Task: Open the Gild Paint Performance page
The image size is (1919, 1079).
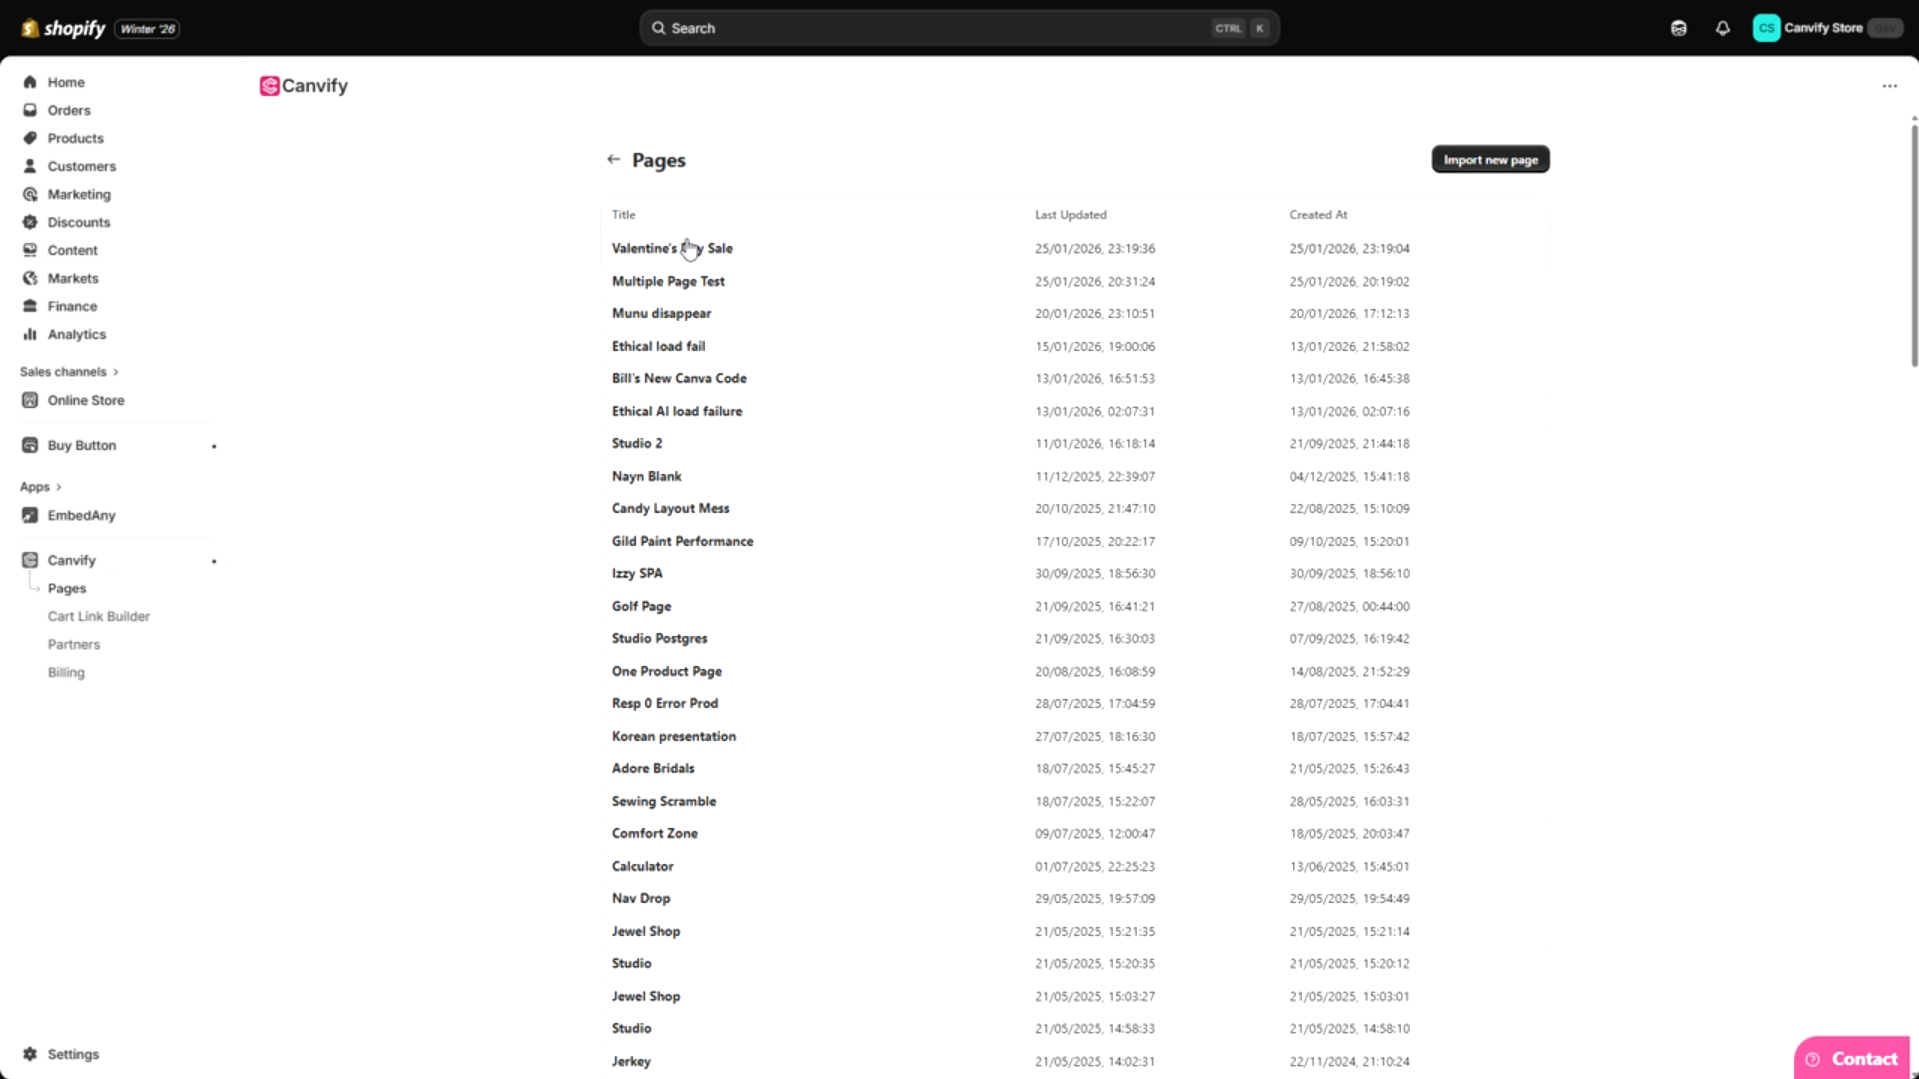Action: (682, 541)
